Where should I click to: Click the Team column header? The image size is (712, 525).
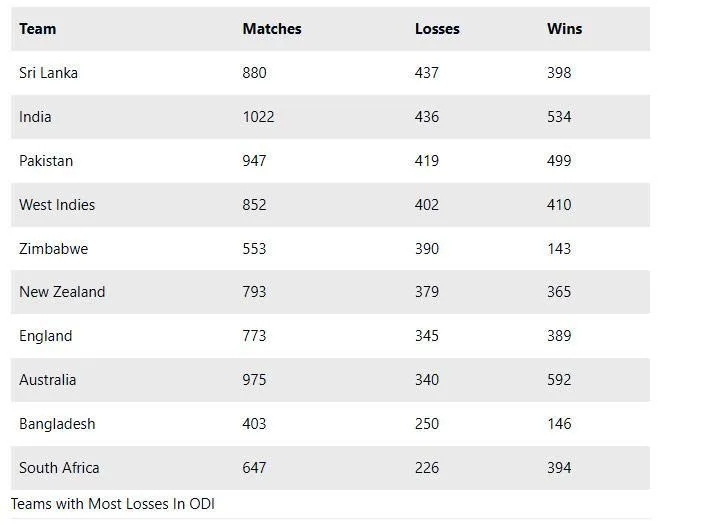(x=38, y=29)
